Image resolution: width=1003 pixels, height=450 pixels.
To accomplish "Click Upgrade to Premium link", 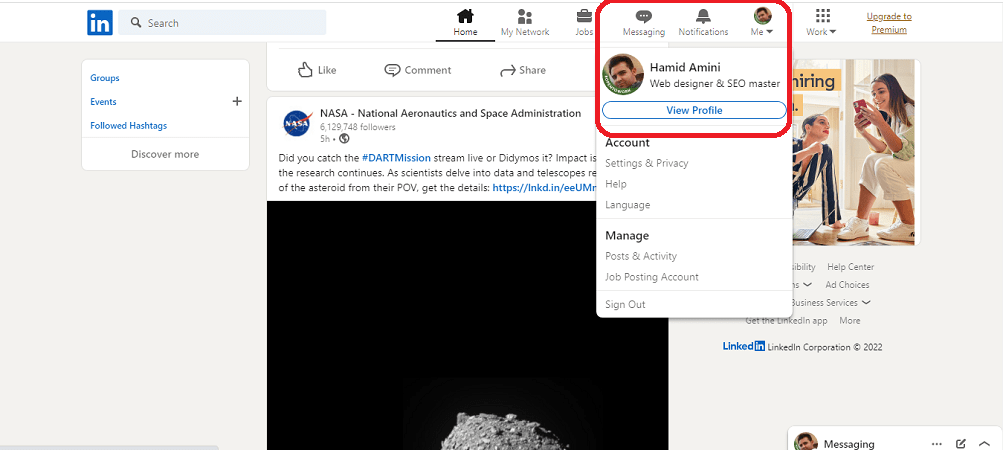I will (889, 23).
